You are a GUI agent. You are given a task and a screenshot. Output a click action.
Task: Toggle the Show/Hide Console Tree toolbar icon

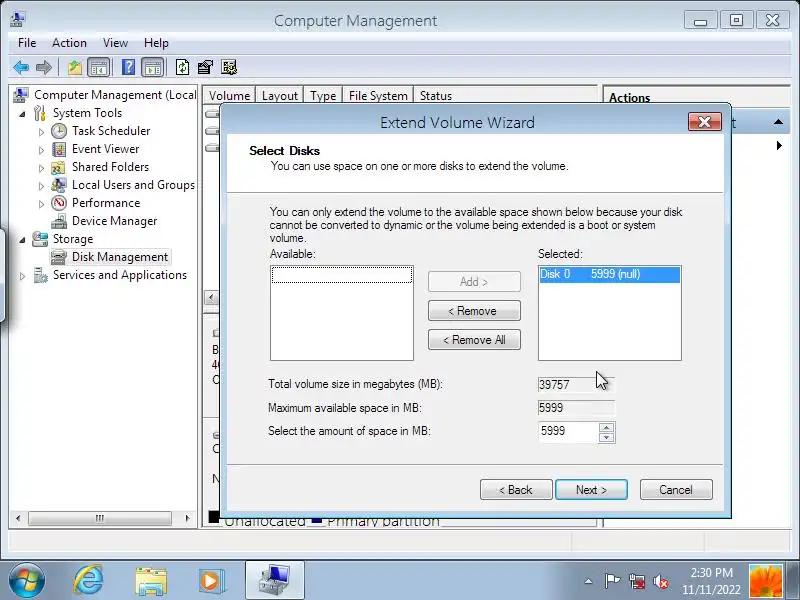(98, 67)
